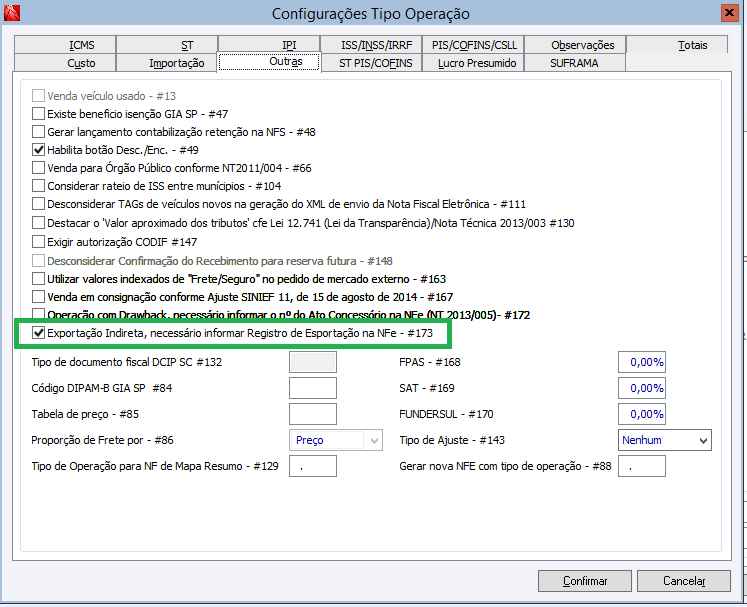Open the PIS/COFINS/CSLL tab
Viewport: 747px width, 607px height.
473,45
